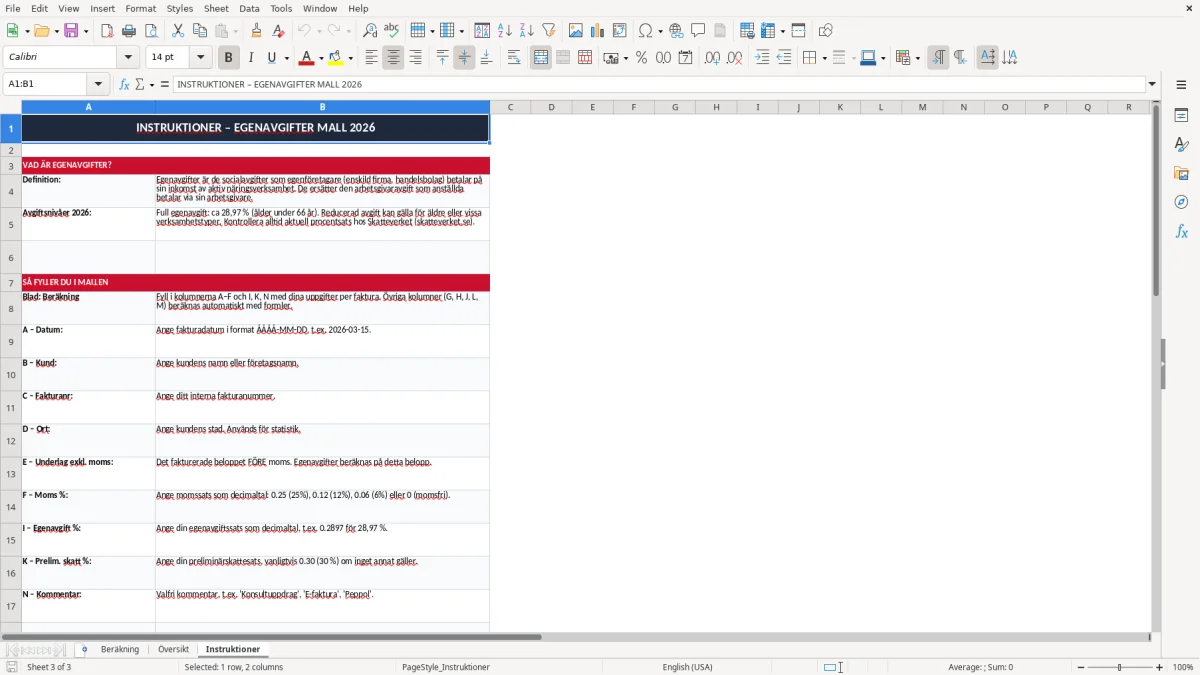Click font color red swatch
This screenshot has width=1200, height=675.
click(x=307, y=58)
